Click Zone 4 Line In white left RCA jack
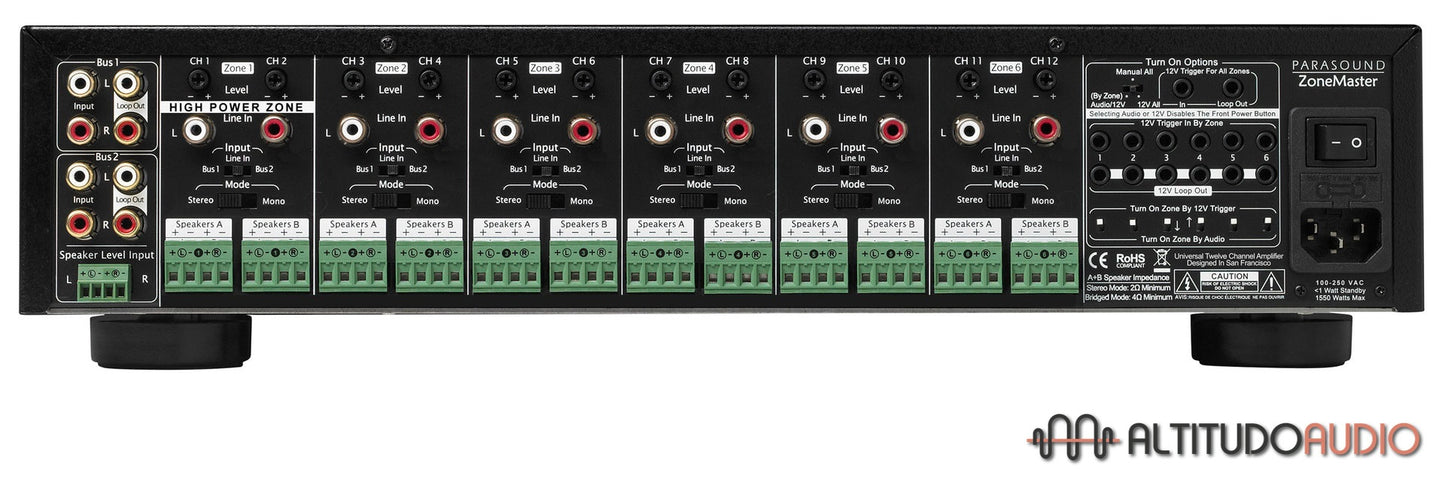Image resolution: width=1445 pixels, height=479 pixels. point(659,129)
